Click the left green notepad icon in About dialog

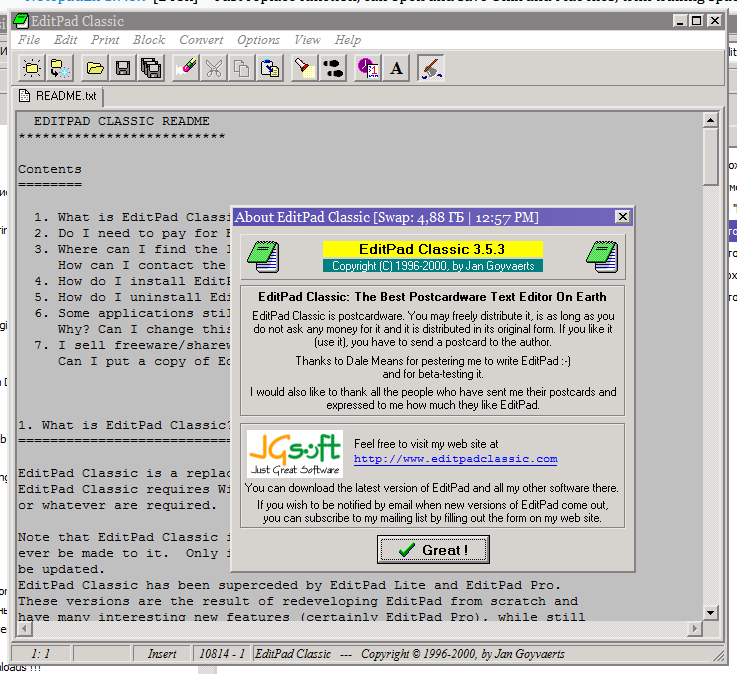(264, 257)
